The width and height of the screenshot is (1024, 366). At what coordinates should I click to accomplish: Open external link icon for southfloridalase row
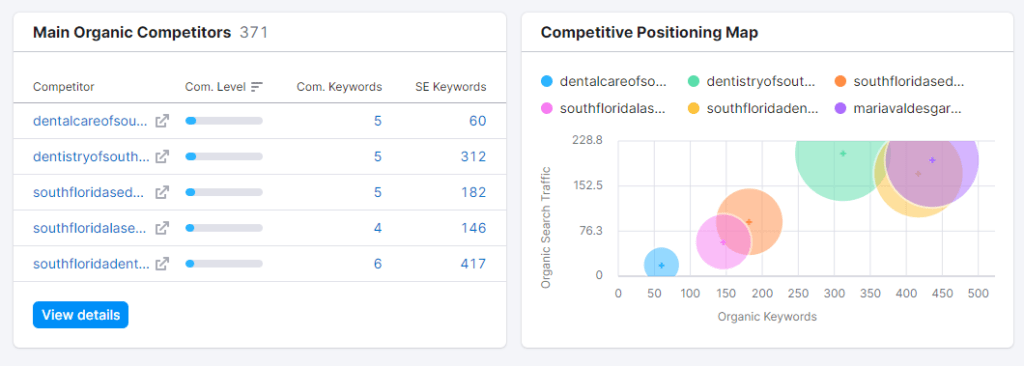pos(162,228)
